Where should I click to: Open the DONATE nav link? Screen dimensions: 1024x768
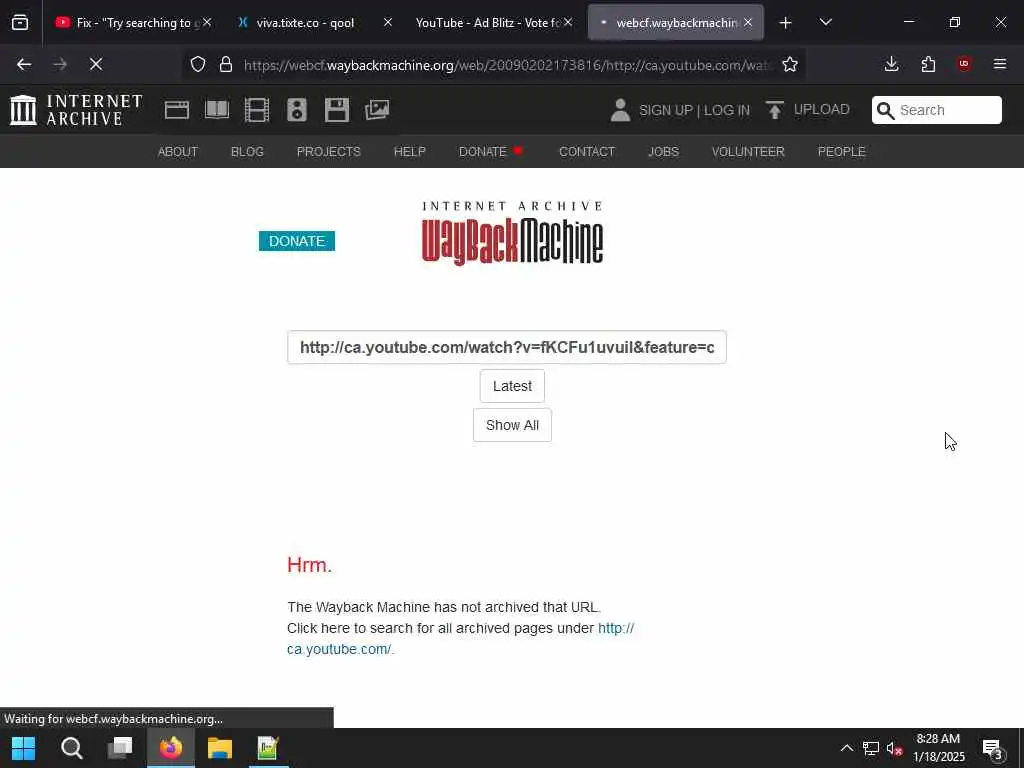click(490, 152)
